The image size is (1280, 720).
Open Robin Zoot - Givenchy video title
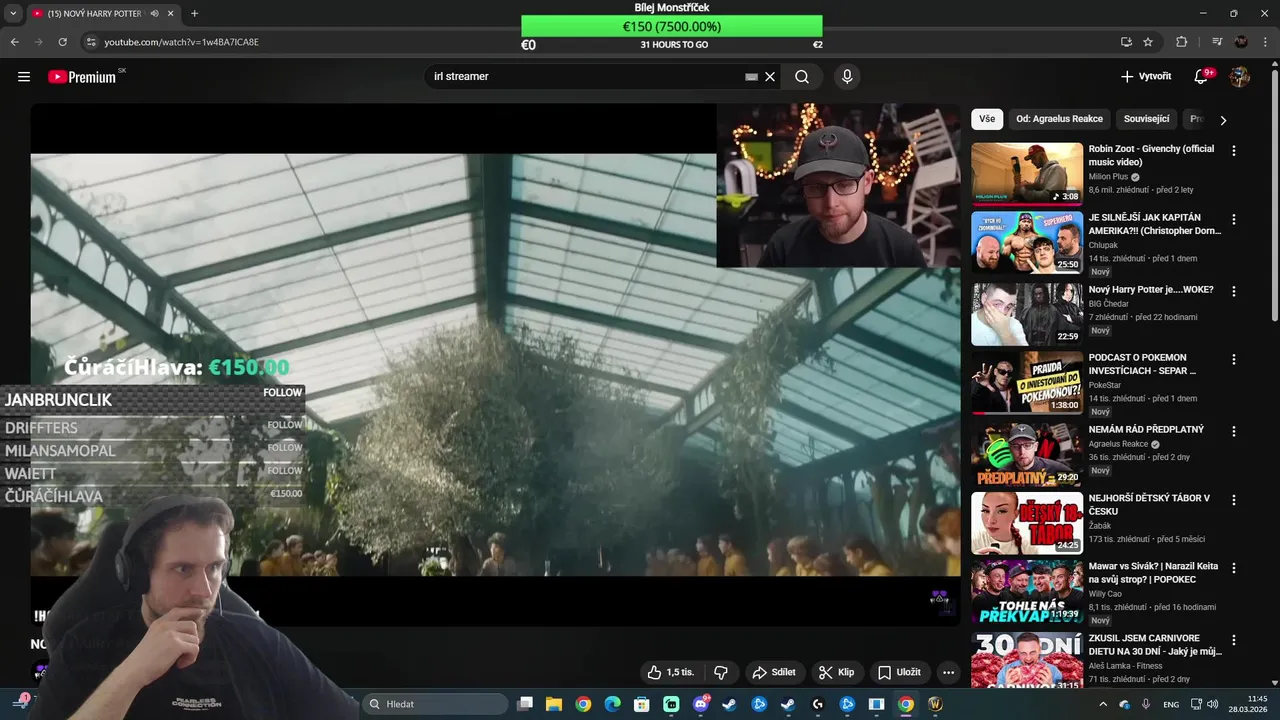pos(1151,155)
